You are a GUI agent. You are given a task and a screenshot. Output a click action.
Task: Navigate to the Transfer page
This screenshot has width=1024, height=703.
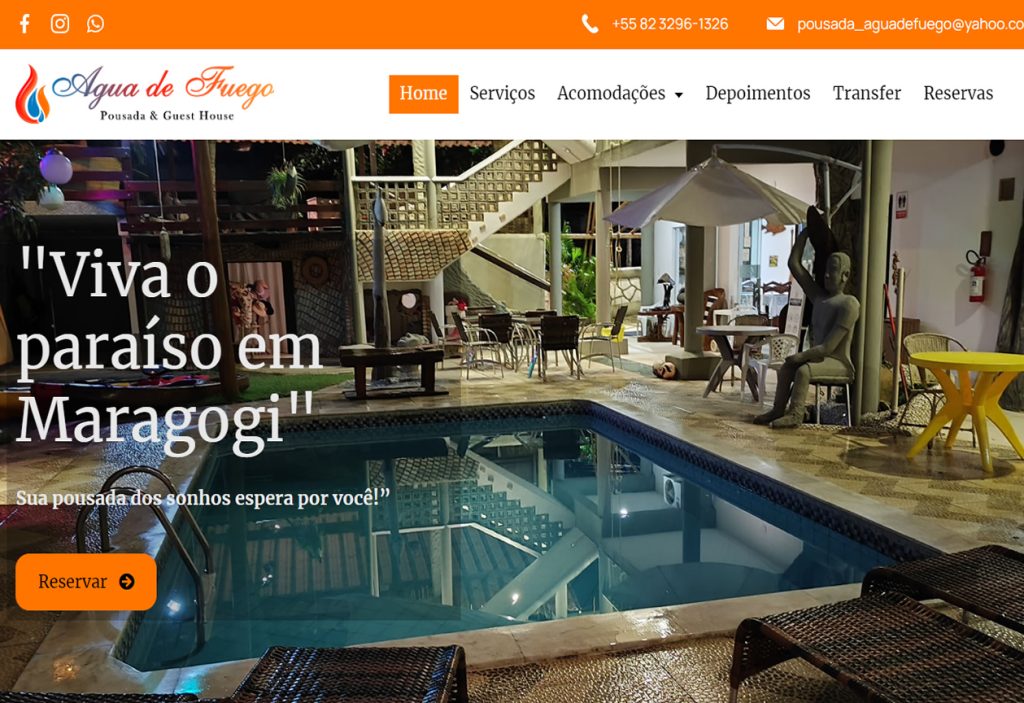point(867,93)
